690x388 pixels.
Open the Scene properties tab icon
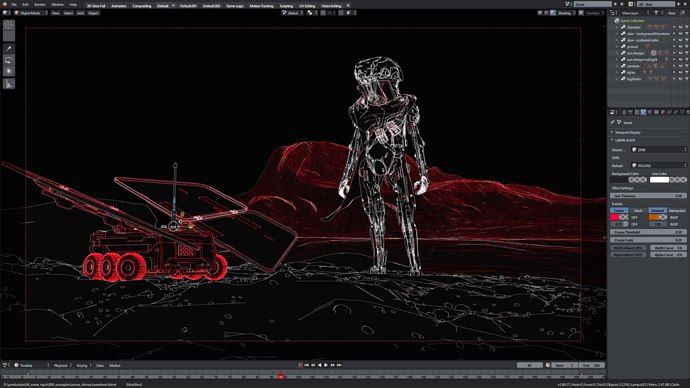coord(643,113)
